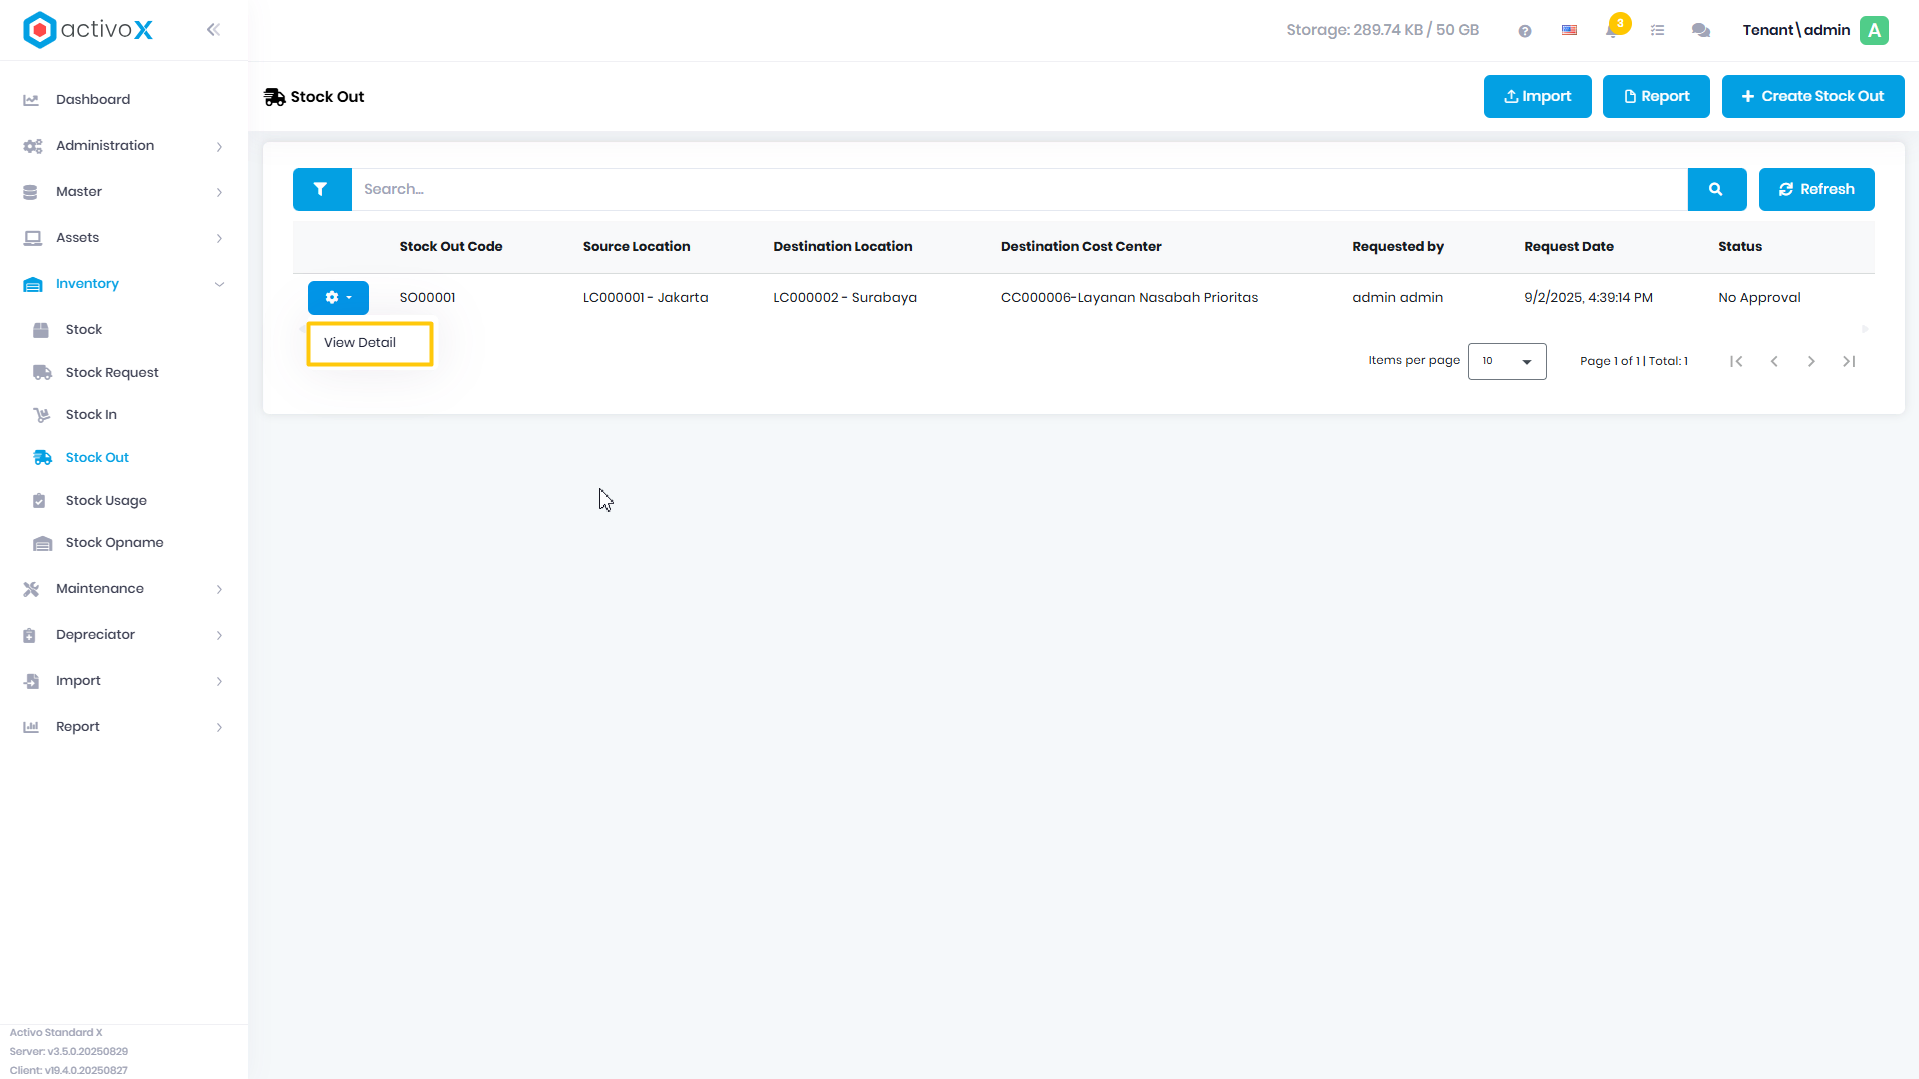Click the activoX logo

[88, 30]
